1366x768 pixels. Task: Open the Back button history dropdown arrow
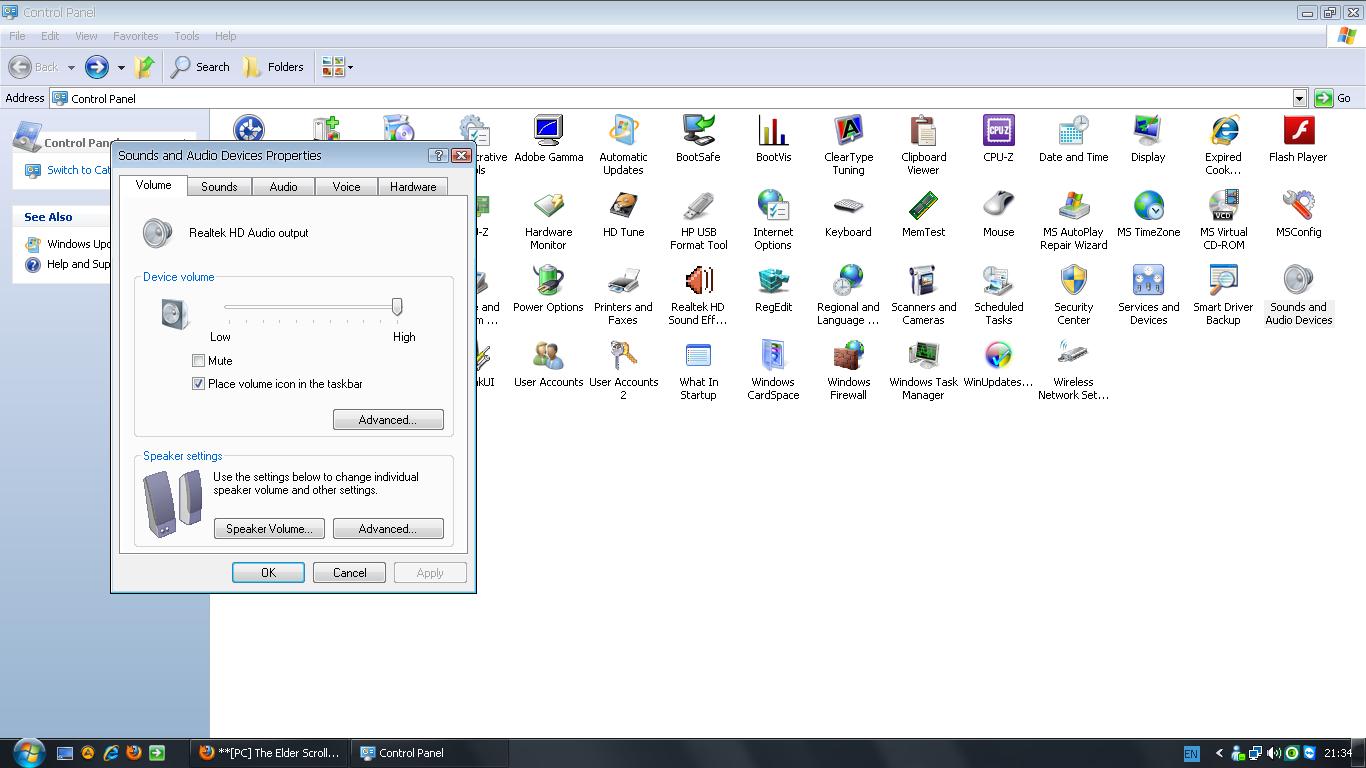click(71, 67)
